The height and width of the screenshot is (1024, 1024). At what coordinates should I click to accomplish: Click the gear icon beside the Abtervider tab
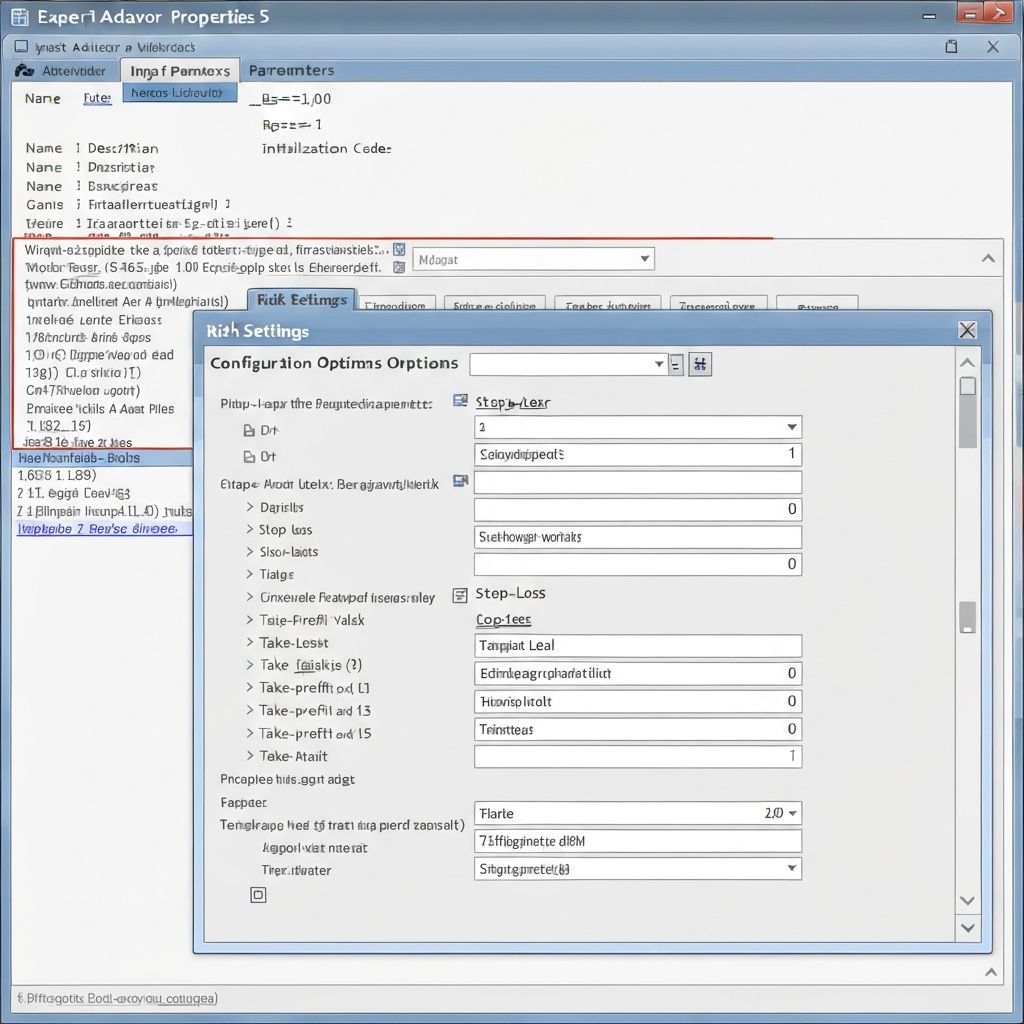coord(24,70)
